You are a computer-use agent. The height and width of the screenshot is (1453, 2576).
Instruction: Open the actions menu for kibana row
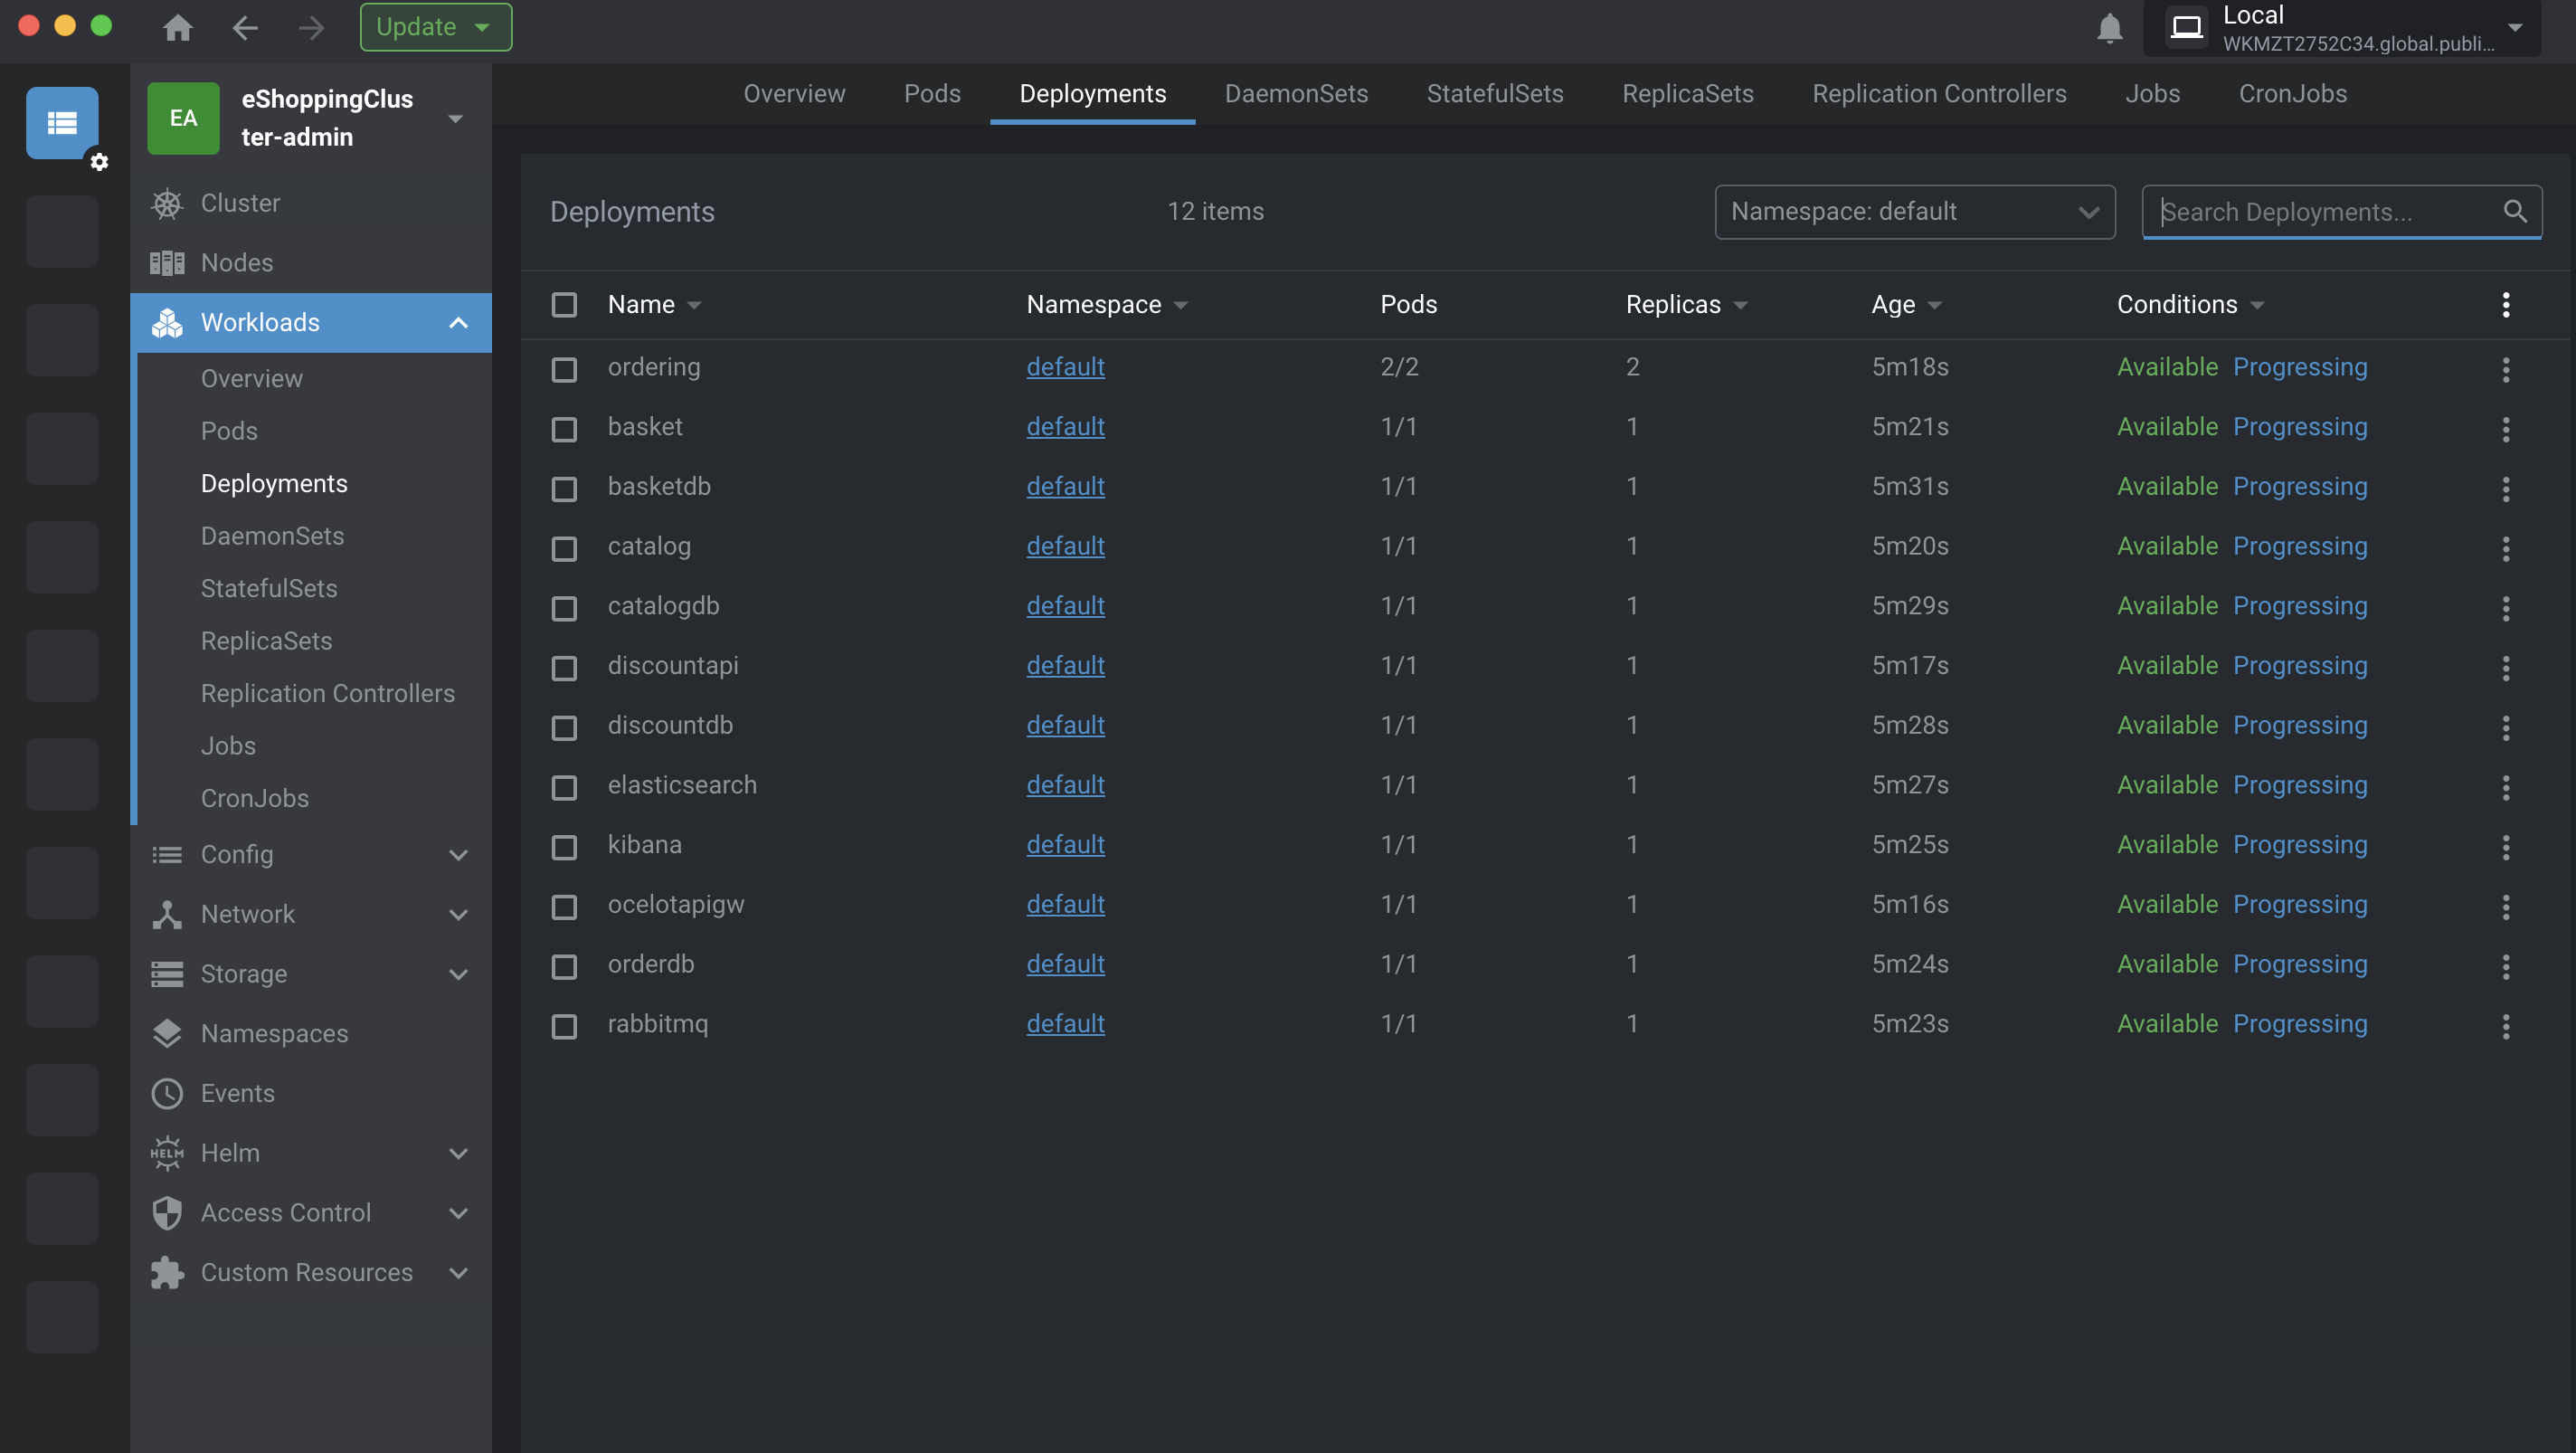[2505, 847]
